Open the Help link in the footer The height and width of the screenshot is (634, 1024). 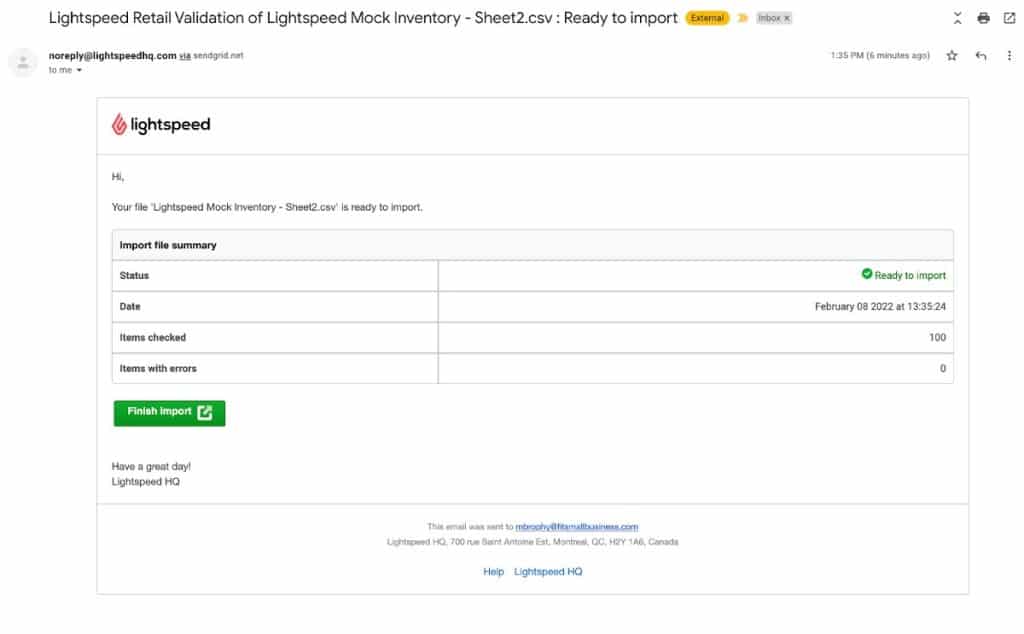pyautogui.click(x=493, y=571)
